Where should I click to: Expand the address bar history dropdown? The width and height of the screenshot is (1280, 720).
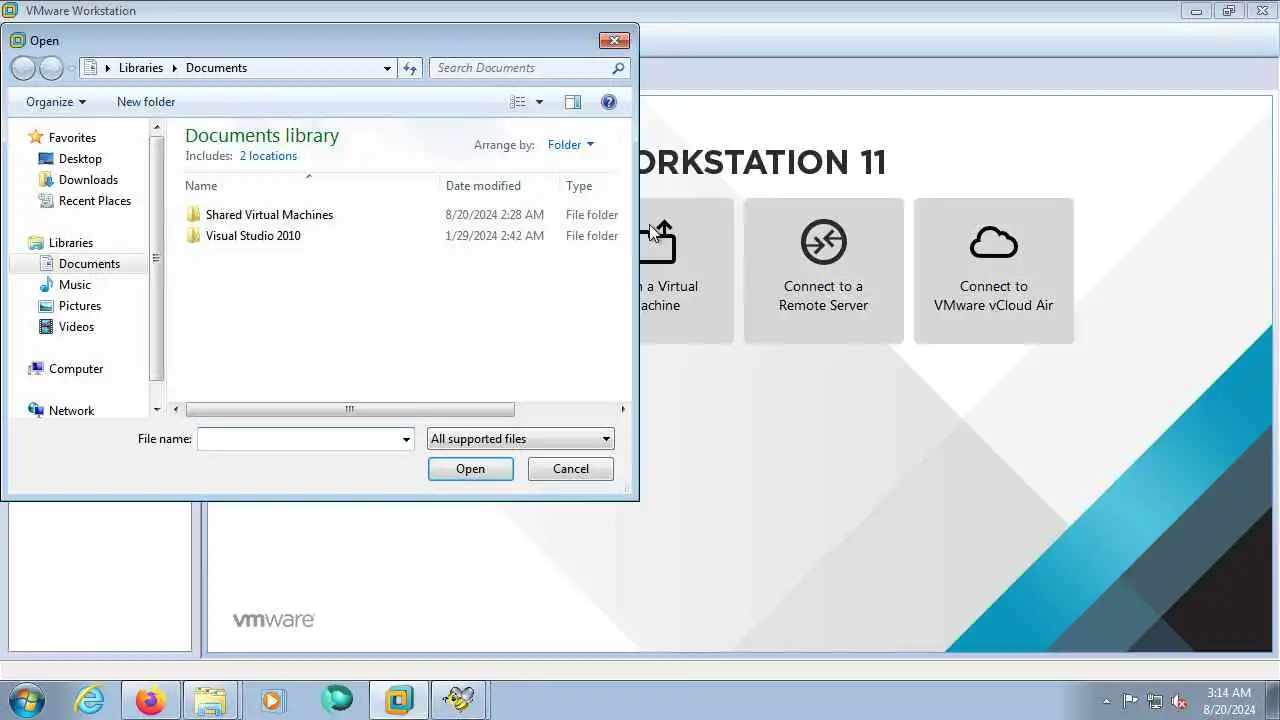pos(387,68)
